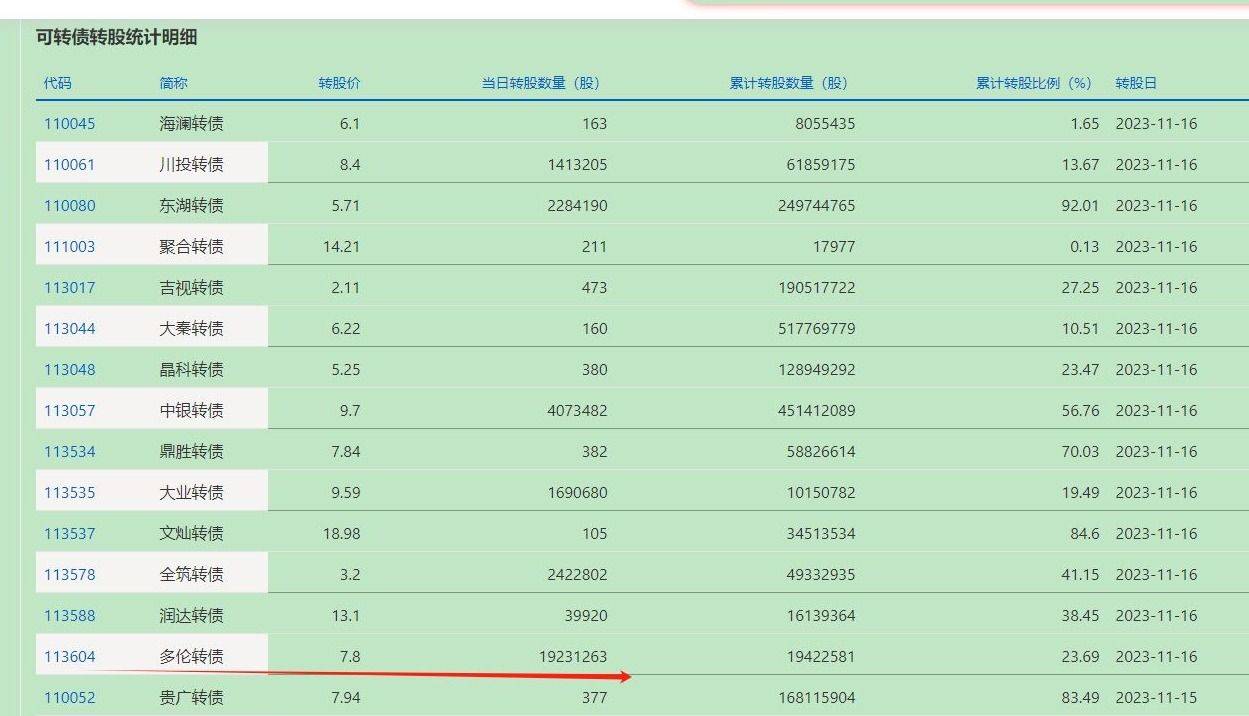The width and height of the screenshot is (1249, 716).
Task: Click the 累计转股比例（%） column header
Action: (1034, 83)
